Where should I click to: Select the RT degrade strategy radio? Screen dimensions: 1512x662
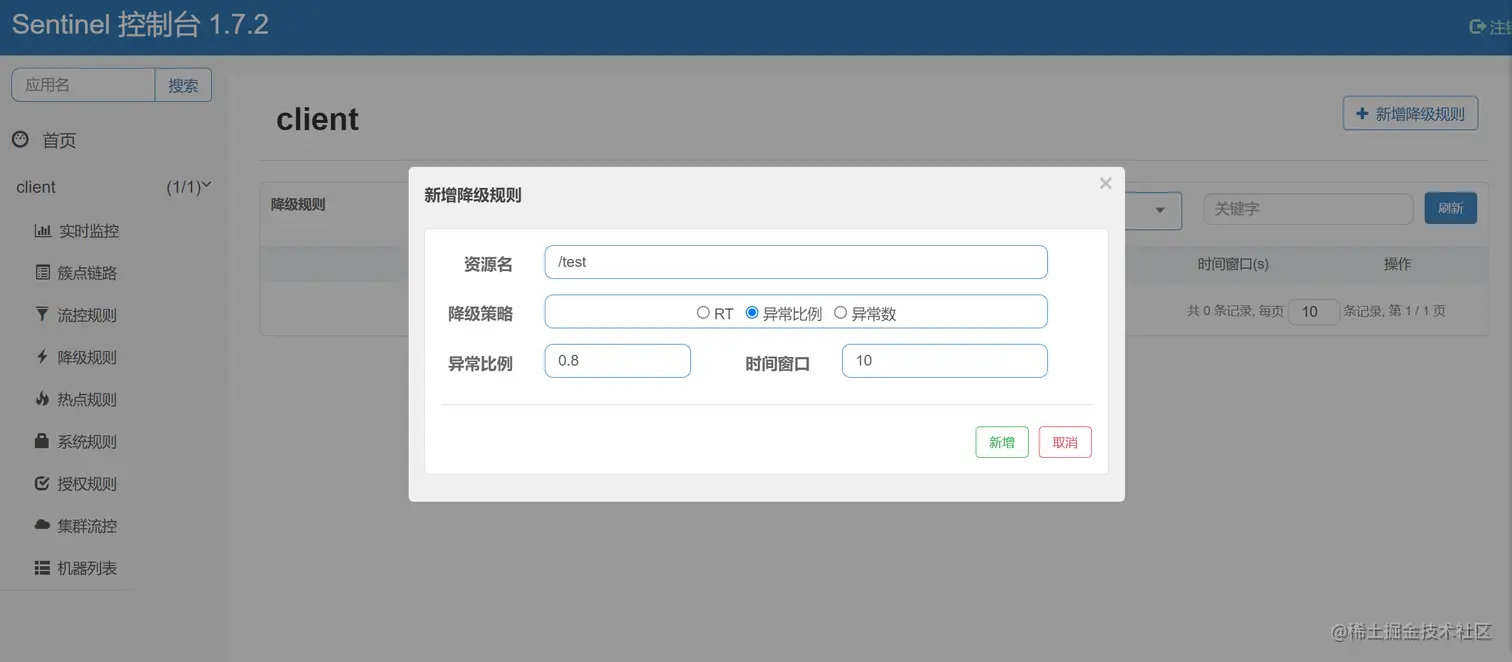(703, 313)
